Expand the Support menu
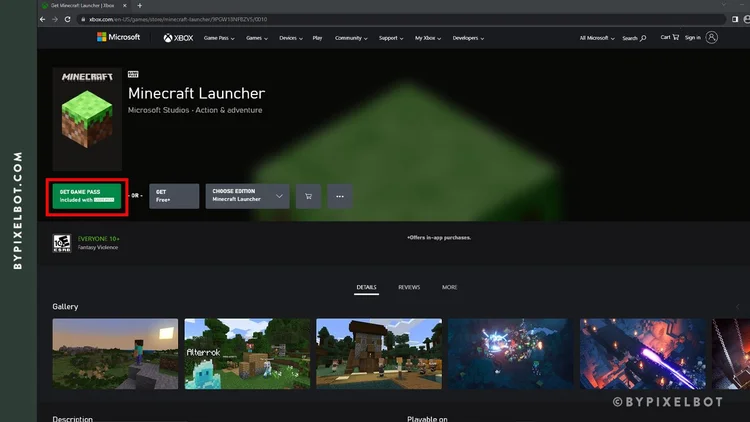 [x=391, y=38]
